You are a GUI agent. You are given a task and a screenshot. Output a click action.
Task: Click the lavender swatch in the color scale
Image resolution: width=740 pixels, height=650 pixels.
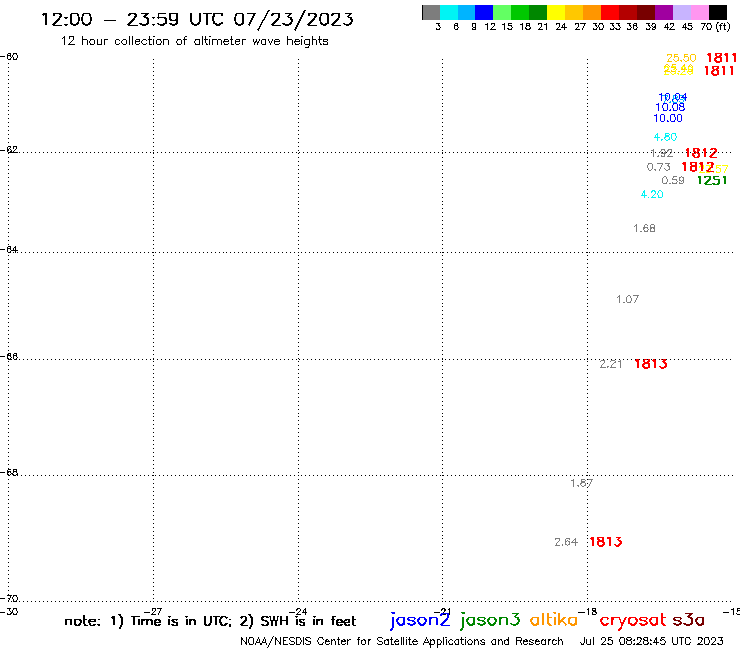tap(682, 12)
